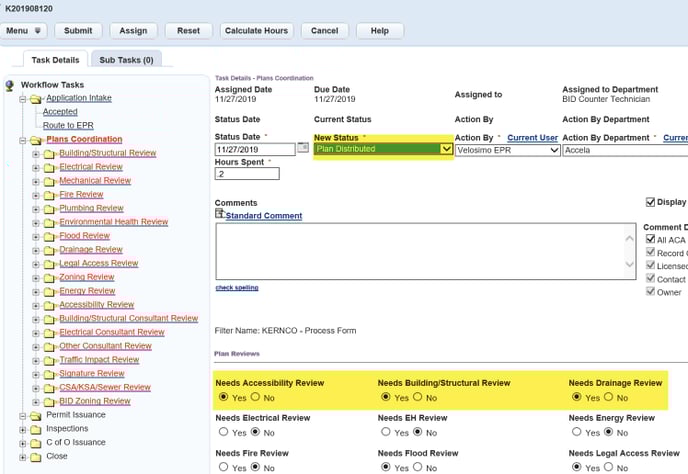Open the Status Date calendar picker icon
This screenshot has width=688, height=474.
point(304,149)
